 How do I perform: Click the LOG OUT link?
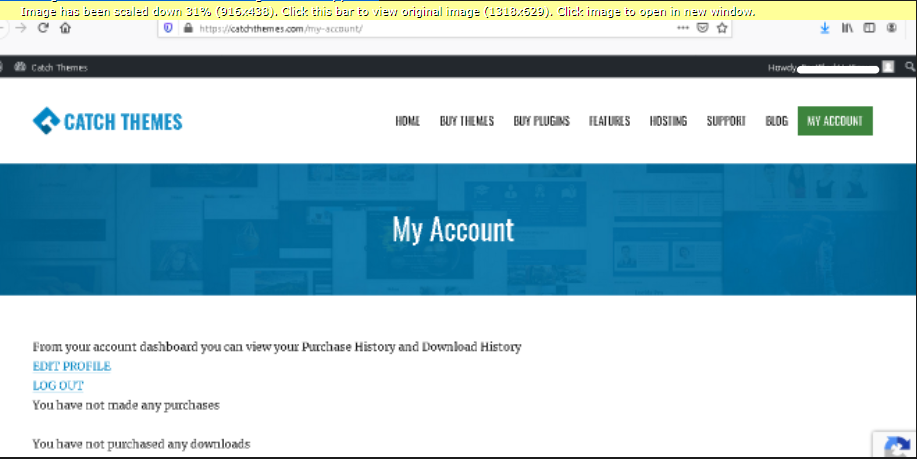(58, 385)
